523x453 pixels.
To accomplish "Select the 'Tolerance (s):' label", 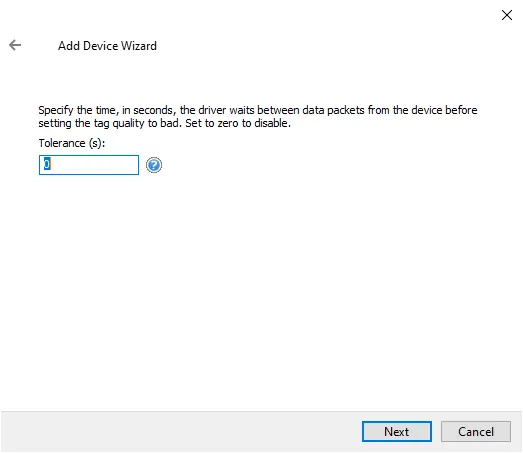I will (x=72, y=143).
